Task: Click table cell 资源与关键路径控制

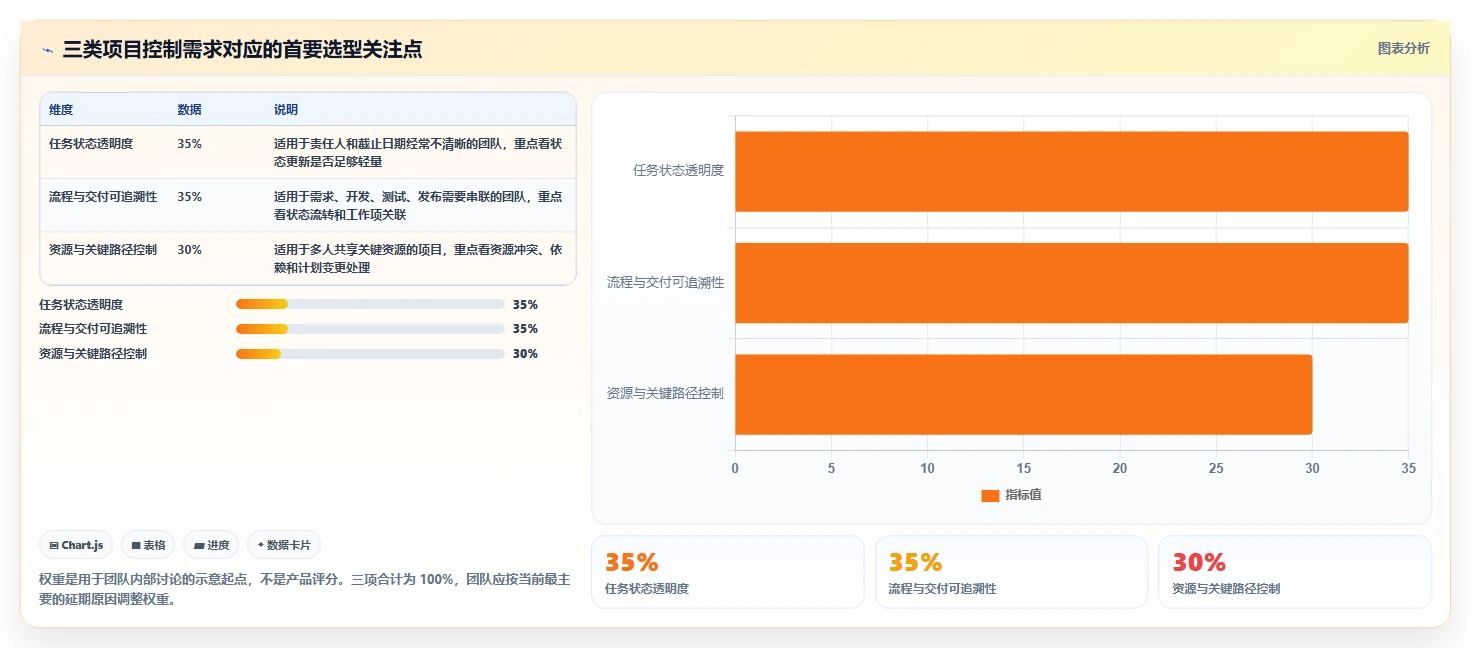Action: click(103, 250)
